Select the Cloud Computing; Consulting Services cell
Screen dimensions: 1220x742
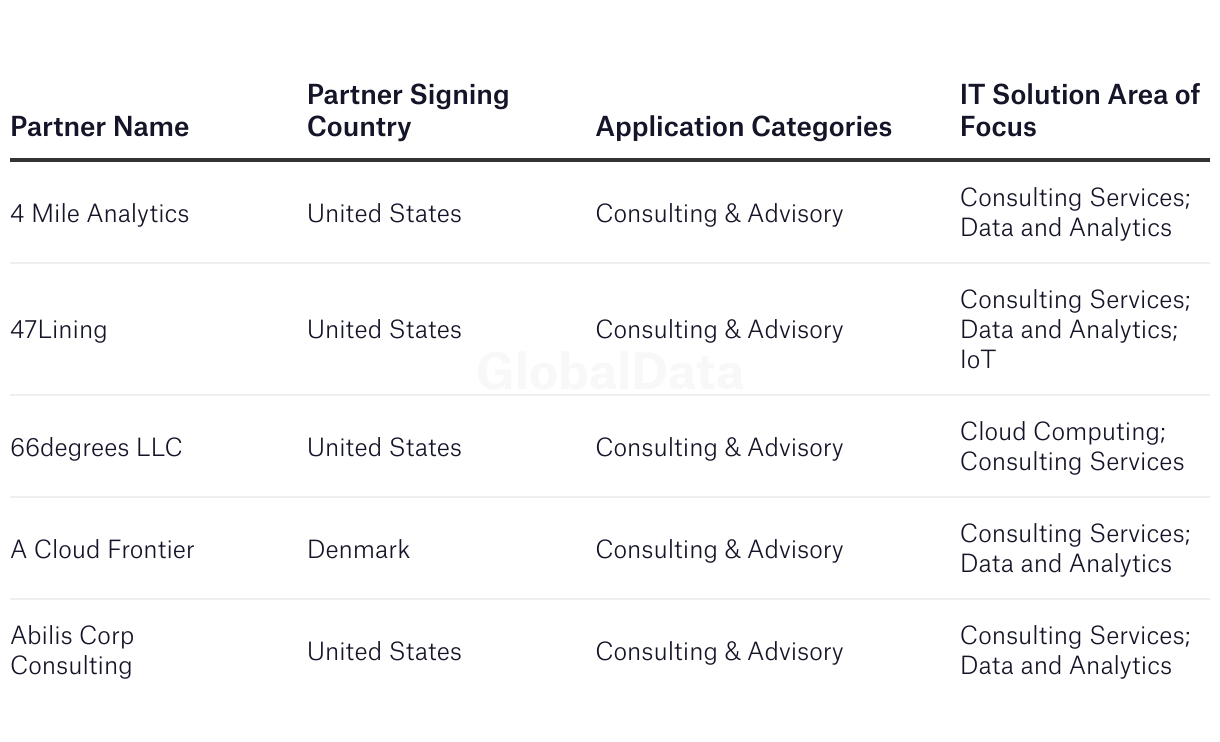[1072, 447]
